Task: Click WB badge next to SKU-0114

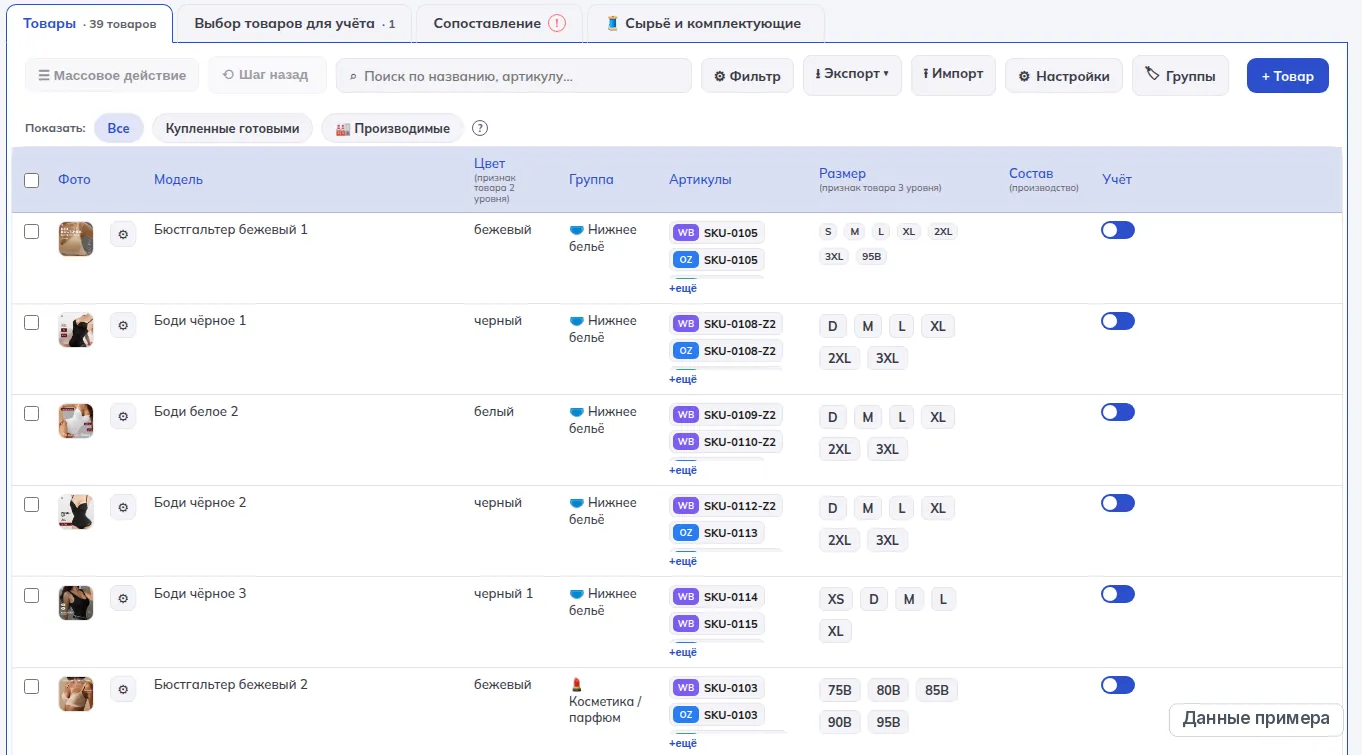Action: coord(686,597)
